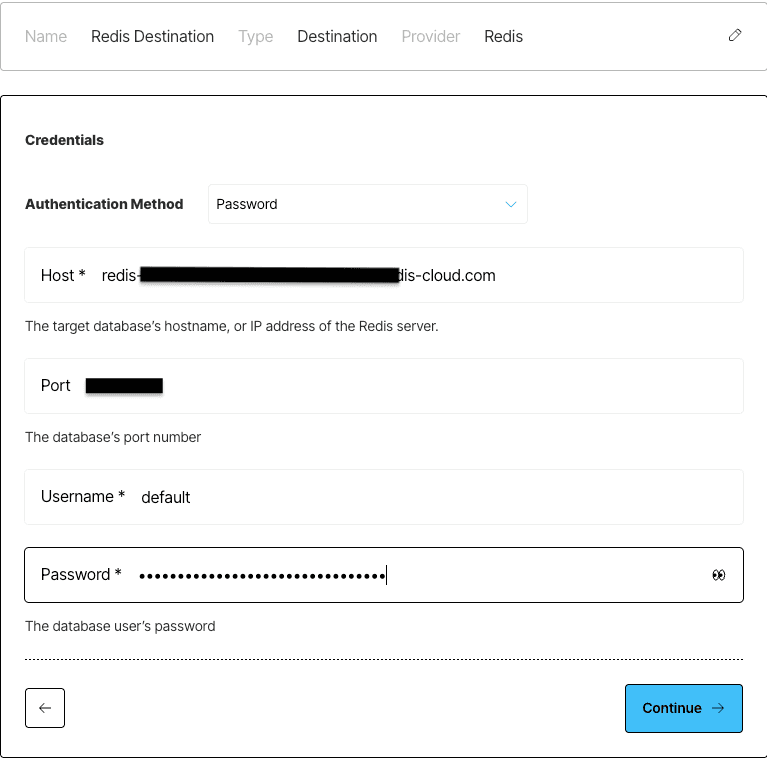Click the Continue button

[x=684, y=708]
